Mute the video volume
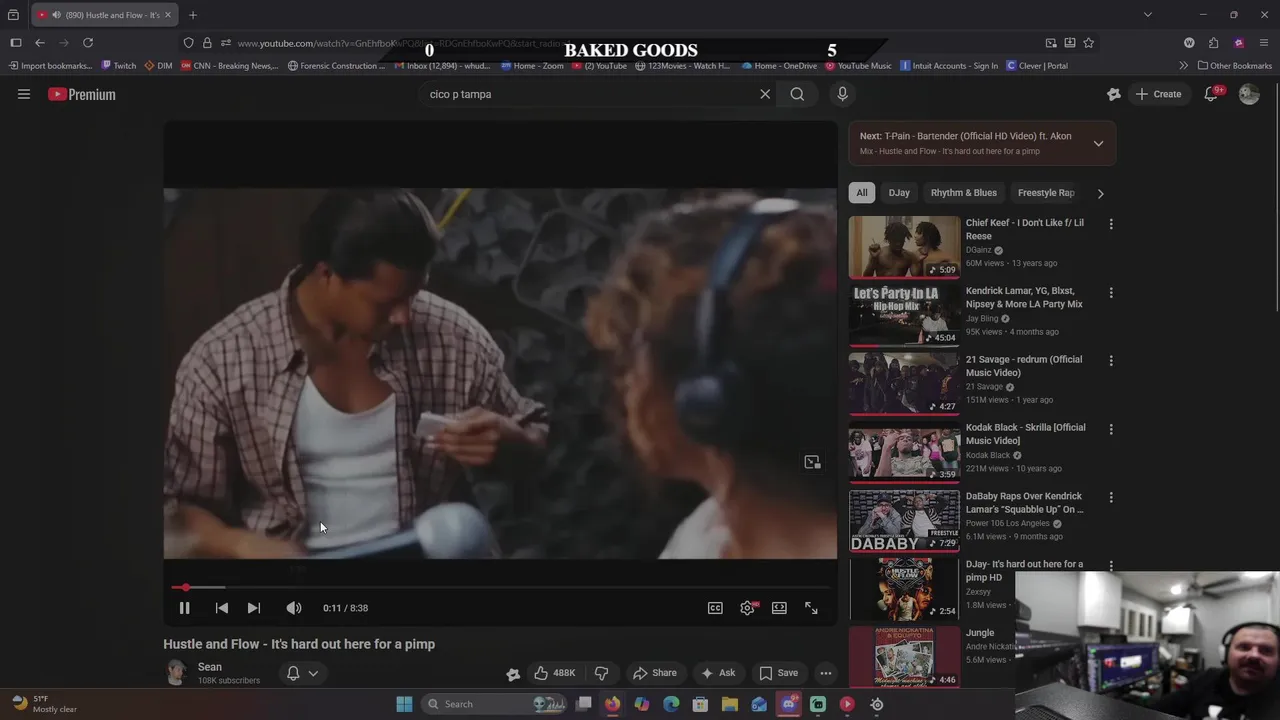The height and width of the screenshot is (720, 1280). point(293,608)
